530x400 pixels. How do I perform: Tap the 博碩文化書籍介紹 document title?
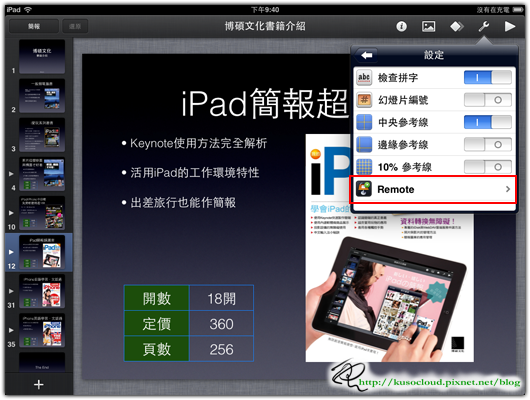coord(265,26)
